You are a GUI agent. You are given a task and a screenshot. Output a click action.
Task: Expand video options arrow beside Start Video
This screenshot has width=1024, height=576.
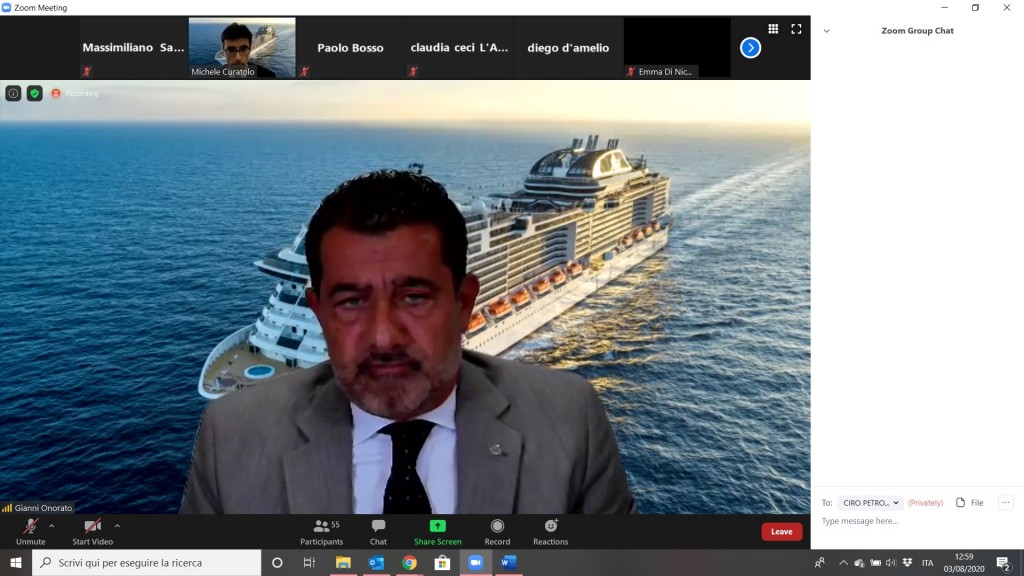click(117, 525)
